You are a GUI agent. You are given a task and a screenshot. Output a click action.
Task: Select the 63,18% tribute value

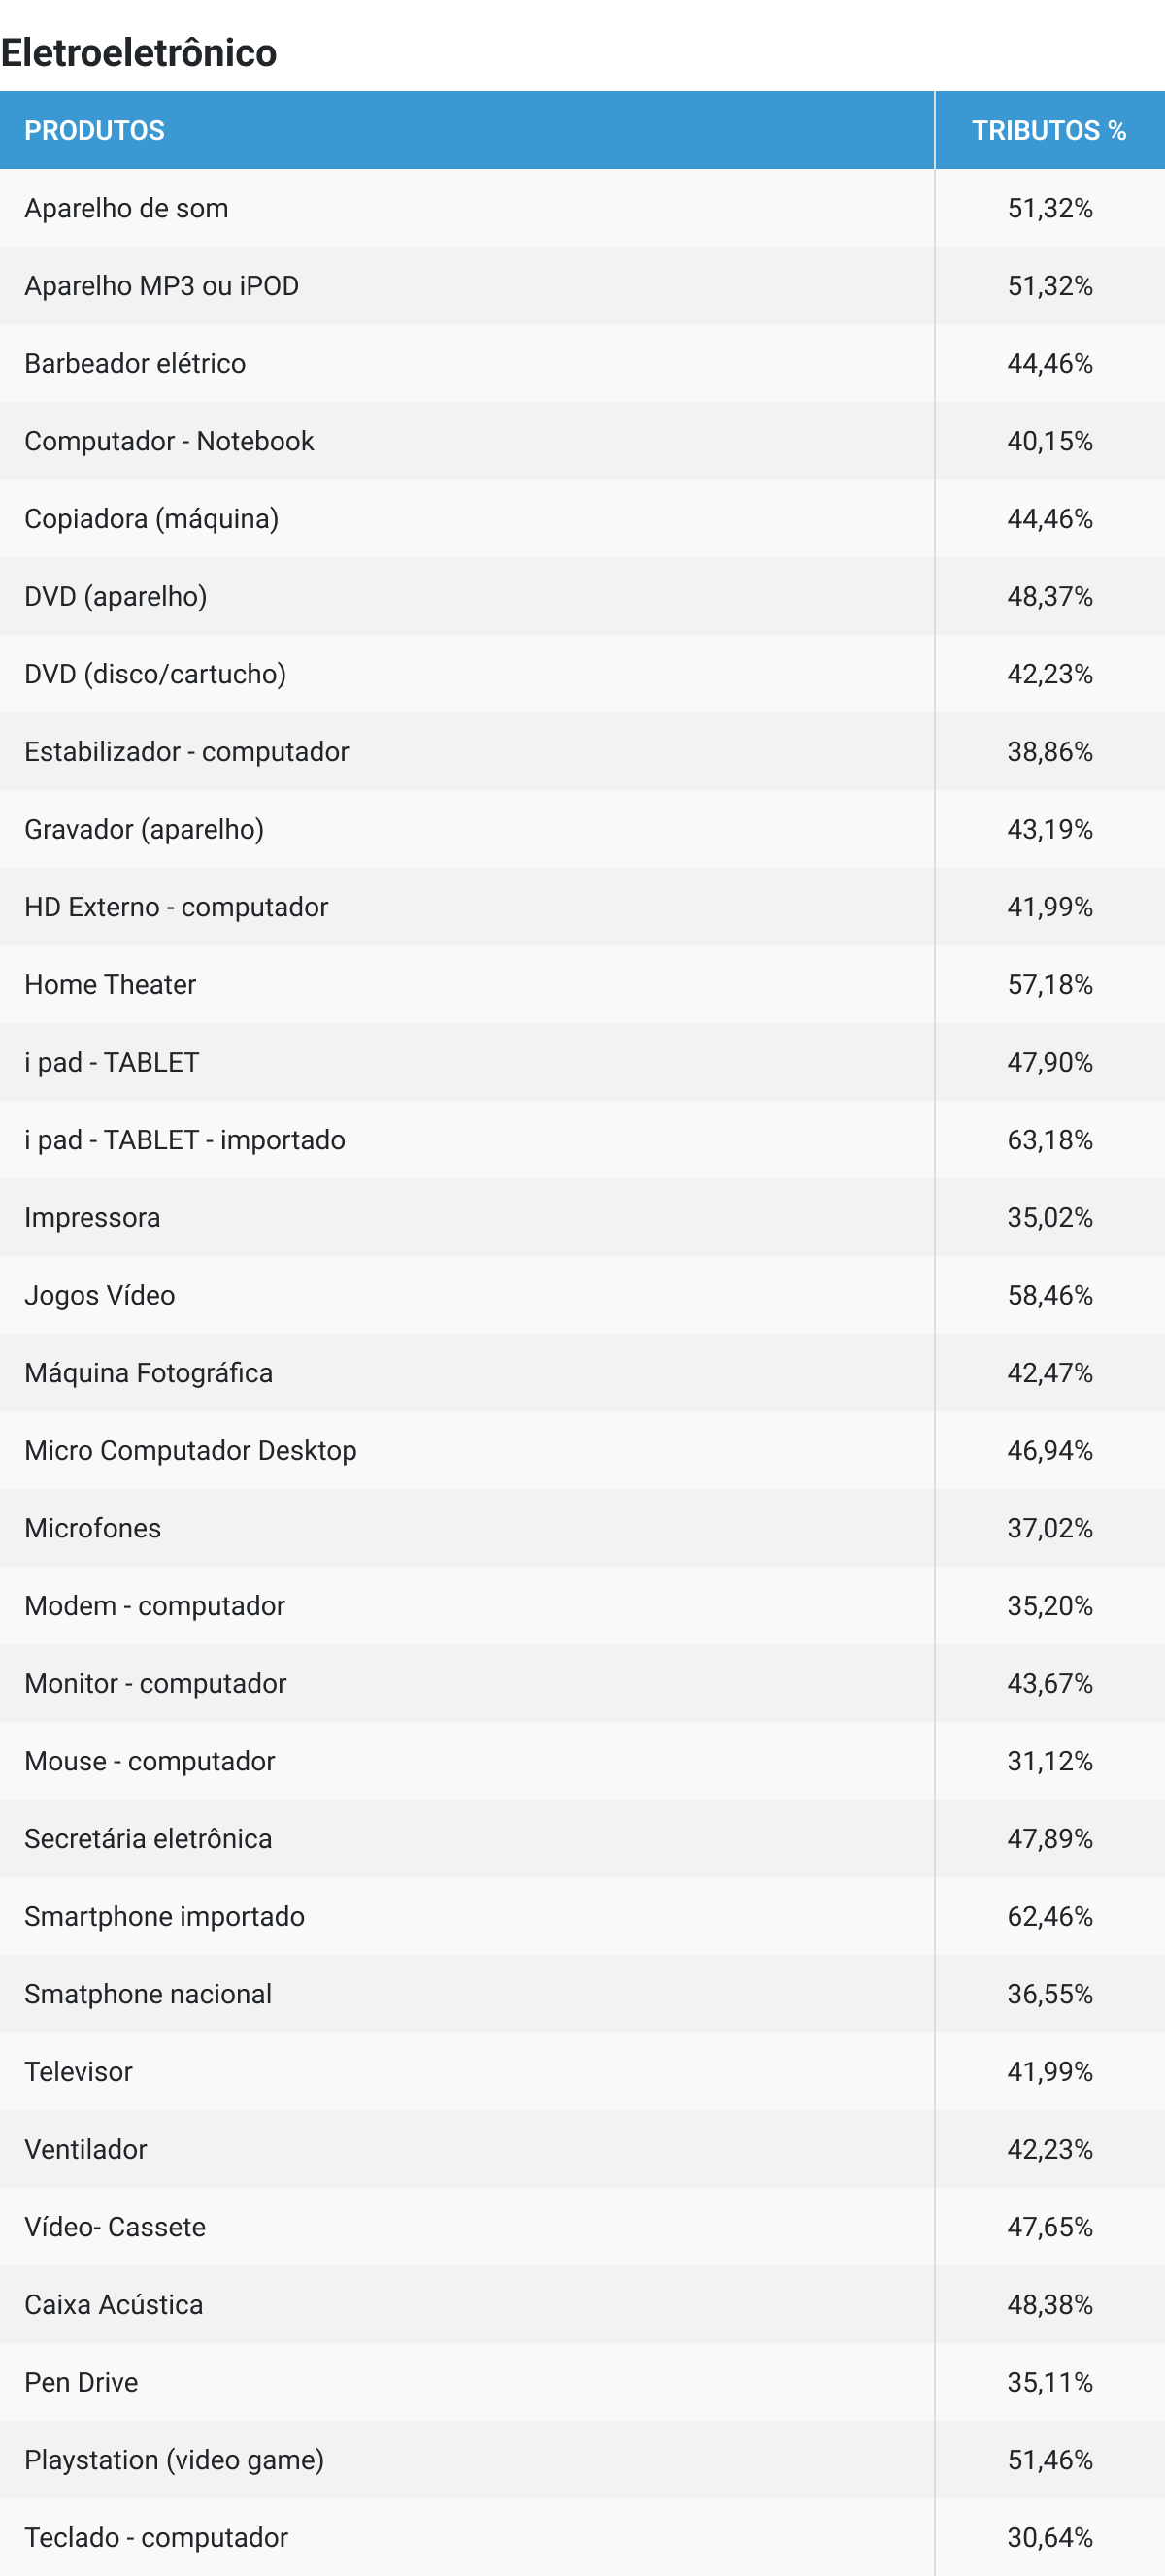[1049, 1140]
